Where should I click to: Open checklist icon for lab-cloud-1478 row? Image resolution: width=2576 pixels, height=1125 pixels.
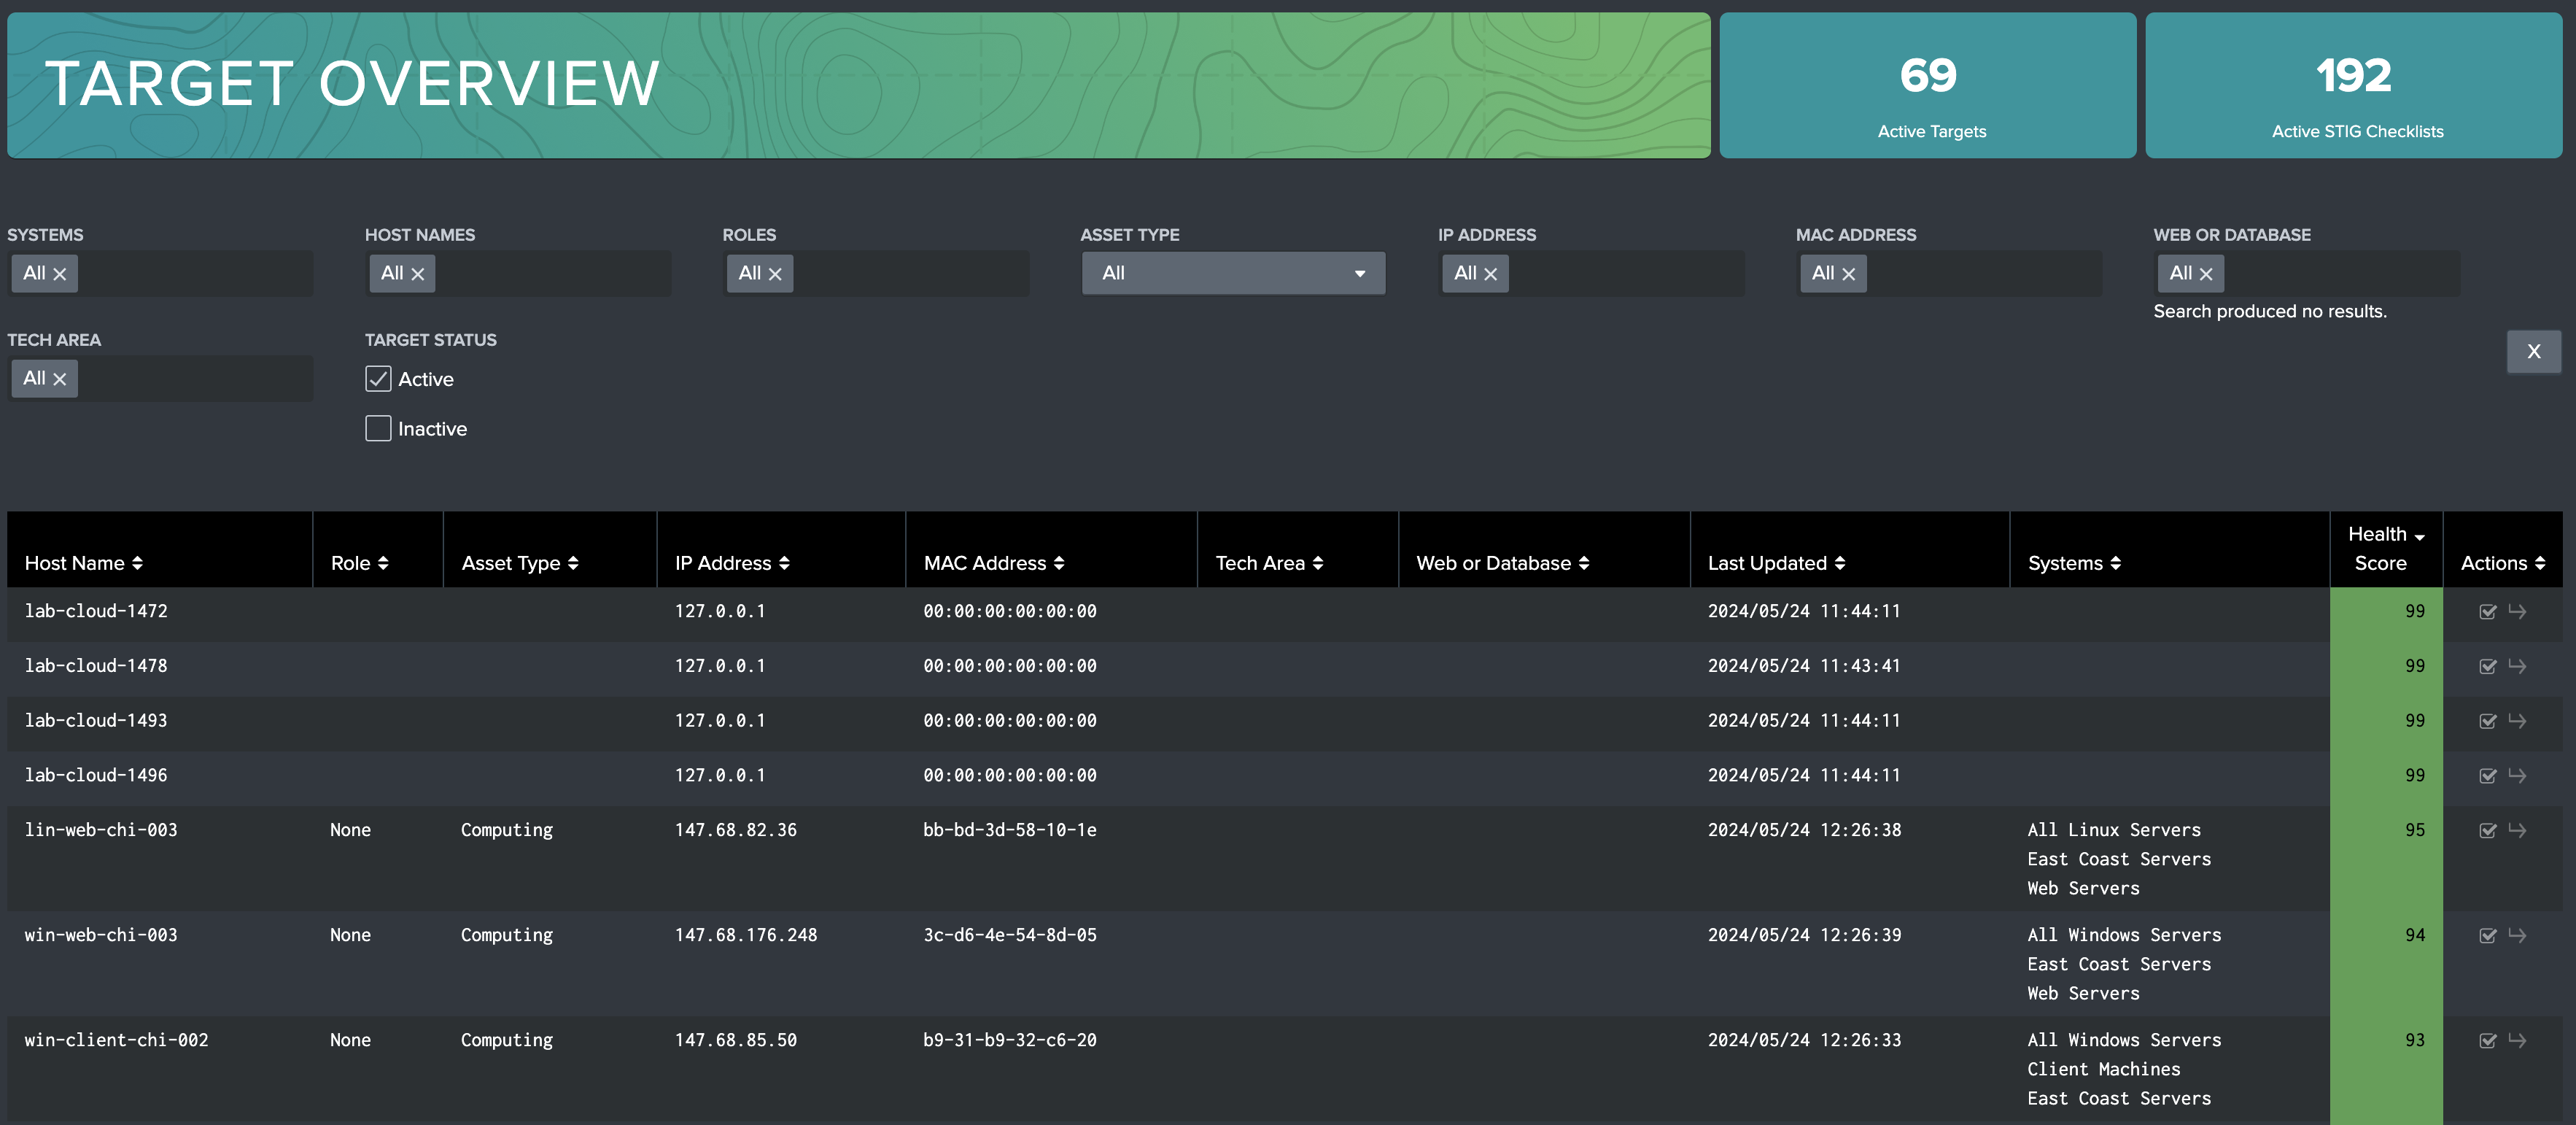click(2488, 667)
